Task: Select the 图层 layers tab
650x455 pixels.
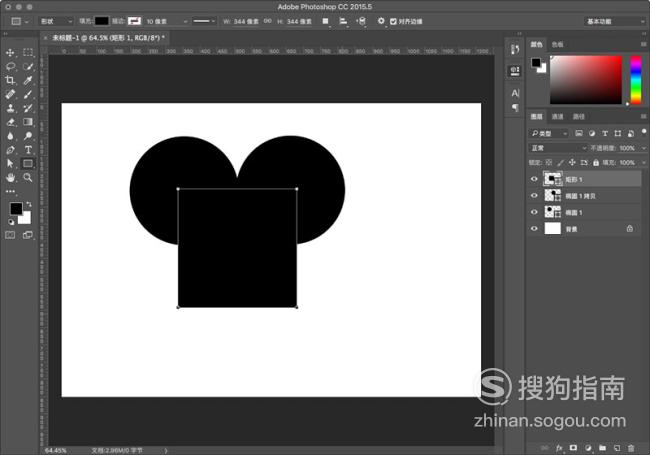Action: coord(536,116)
